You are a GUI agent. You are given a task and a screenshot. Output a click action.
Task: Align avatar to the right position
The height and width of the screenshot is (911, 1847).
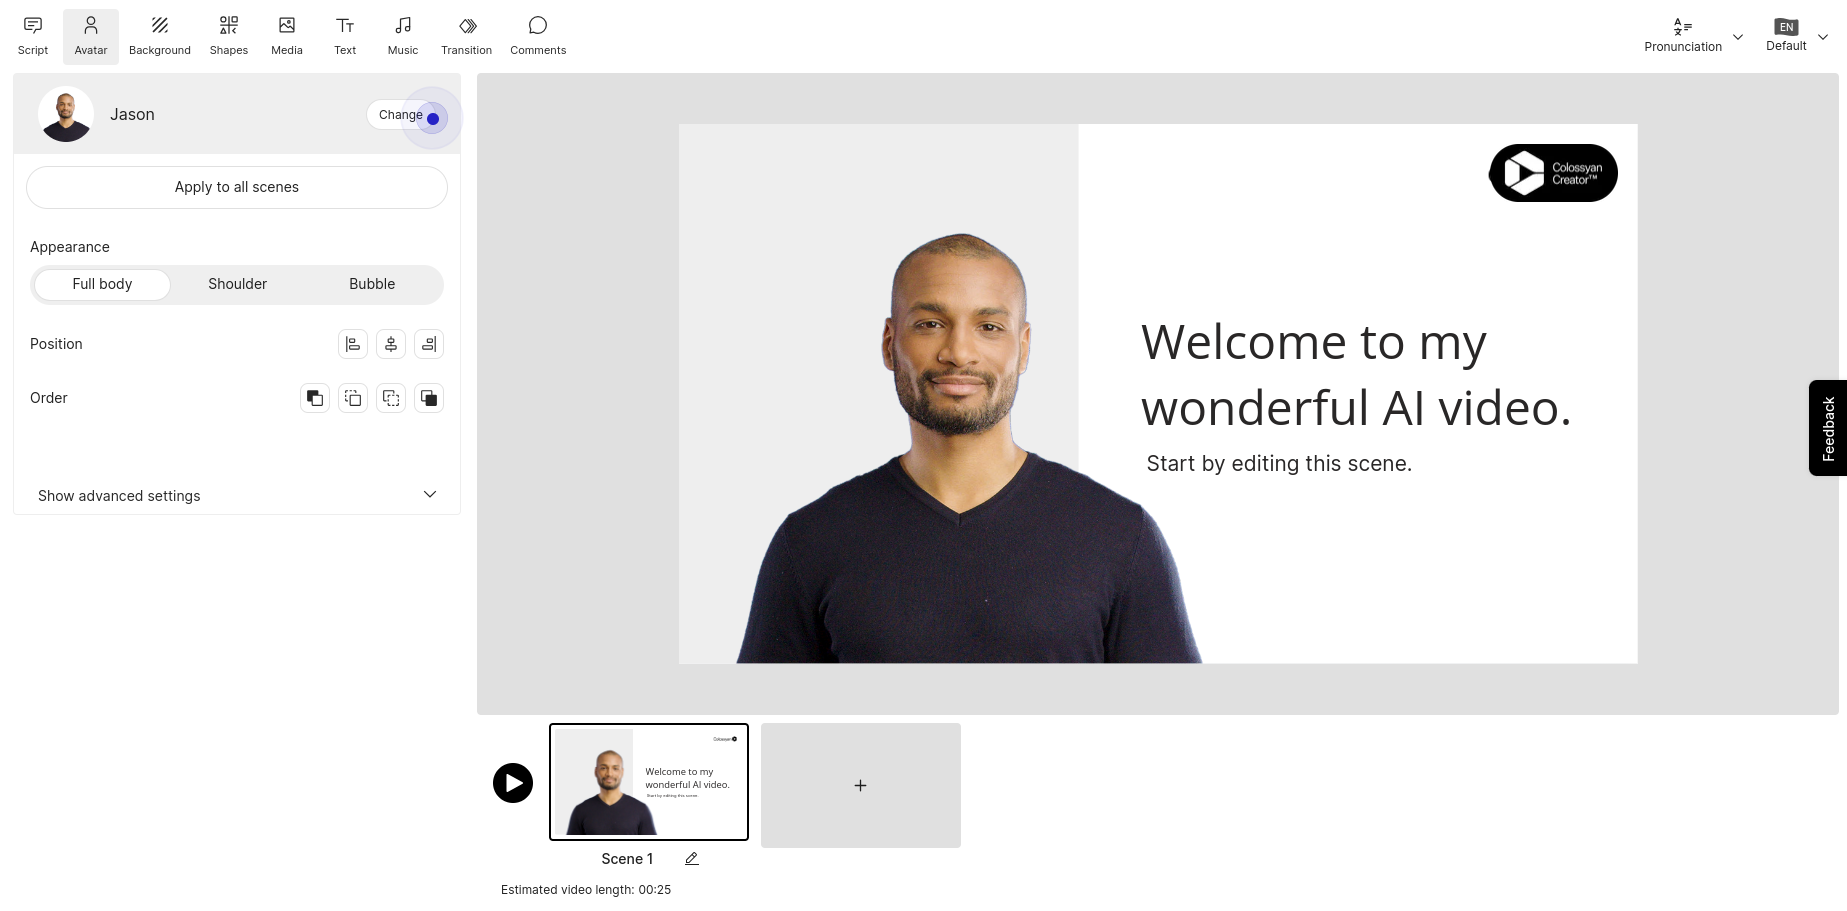pos(429,344)
